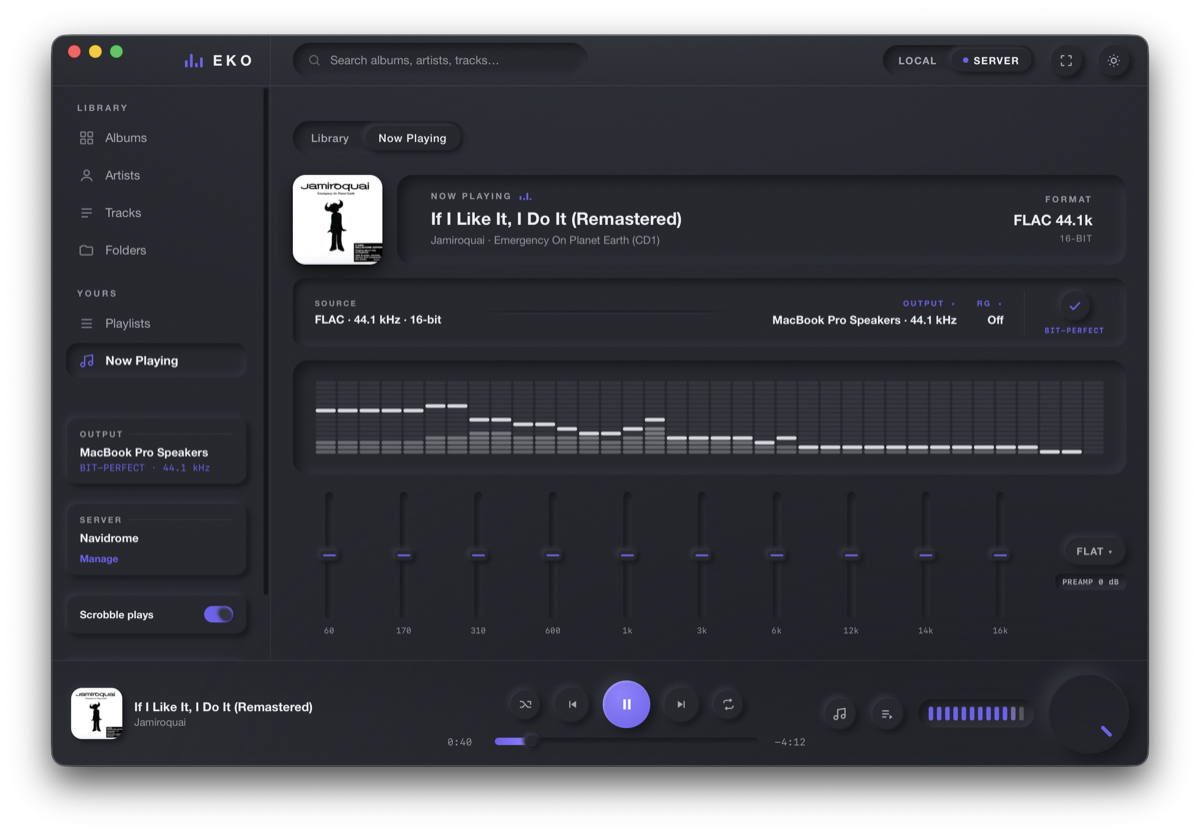Go to Playlists in the sidebar
The width and height of the screenshot is (1200, 834).
[x=156, y=323]
